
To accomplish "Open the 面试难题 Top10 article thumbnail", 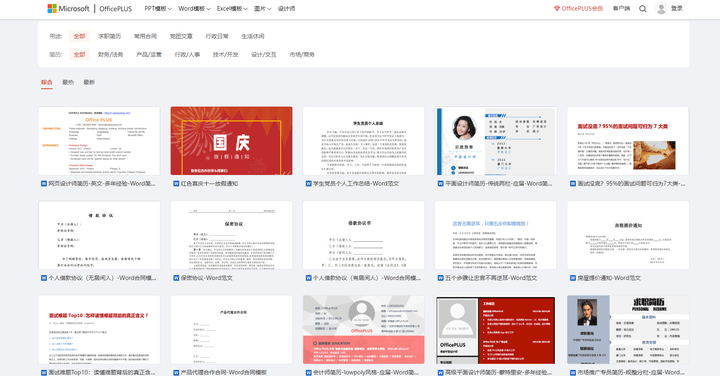I will coord(99,330).
